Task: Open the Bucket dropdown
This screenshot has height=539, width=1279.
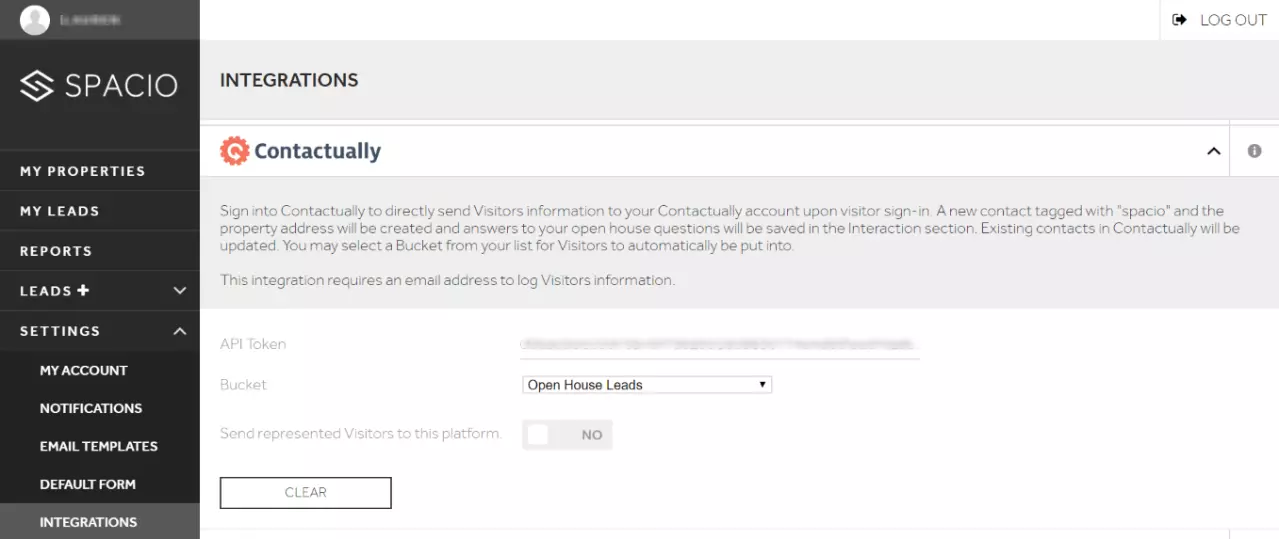Action: click(x=647, y=385)
